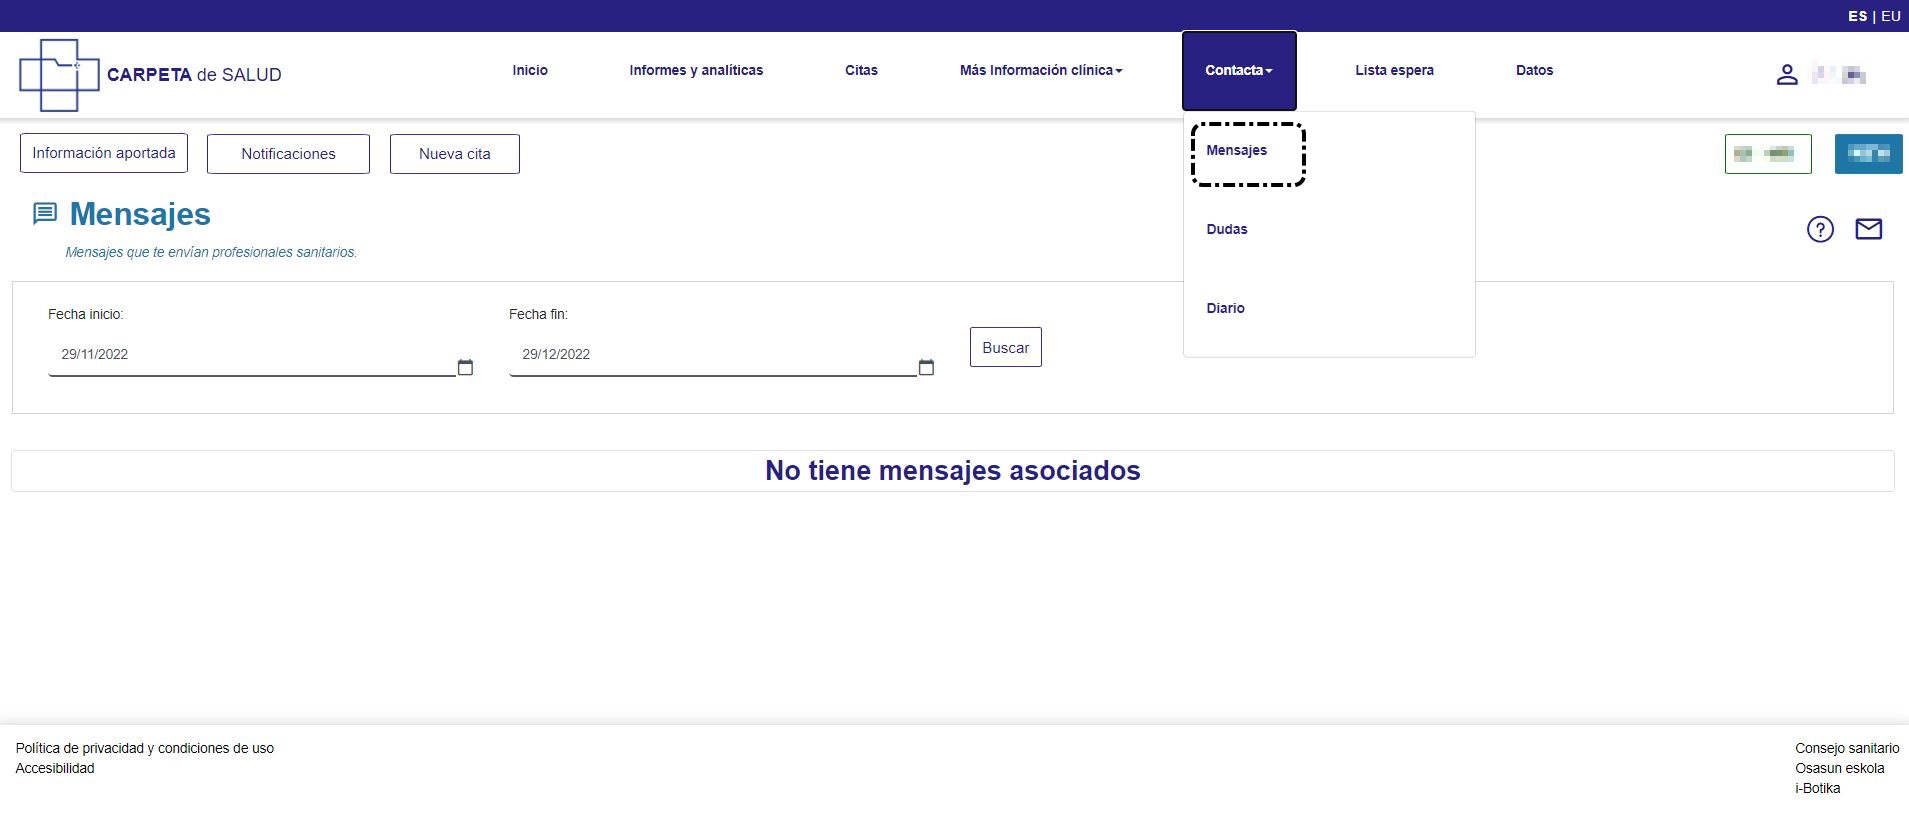
Task: Expand Más Información clínica dropdown
Action: (1041, 70)
